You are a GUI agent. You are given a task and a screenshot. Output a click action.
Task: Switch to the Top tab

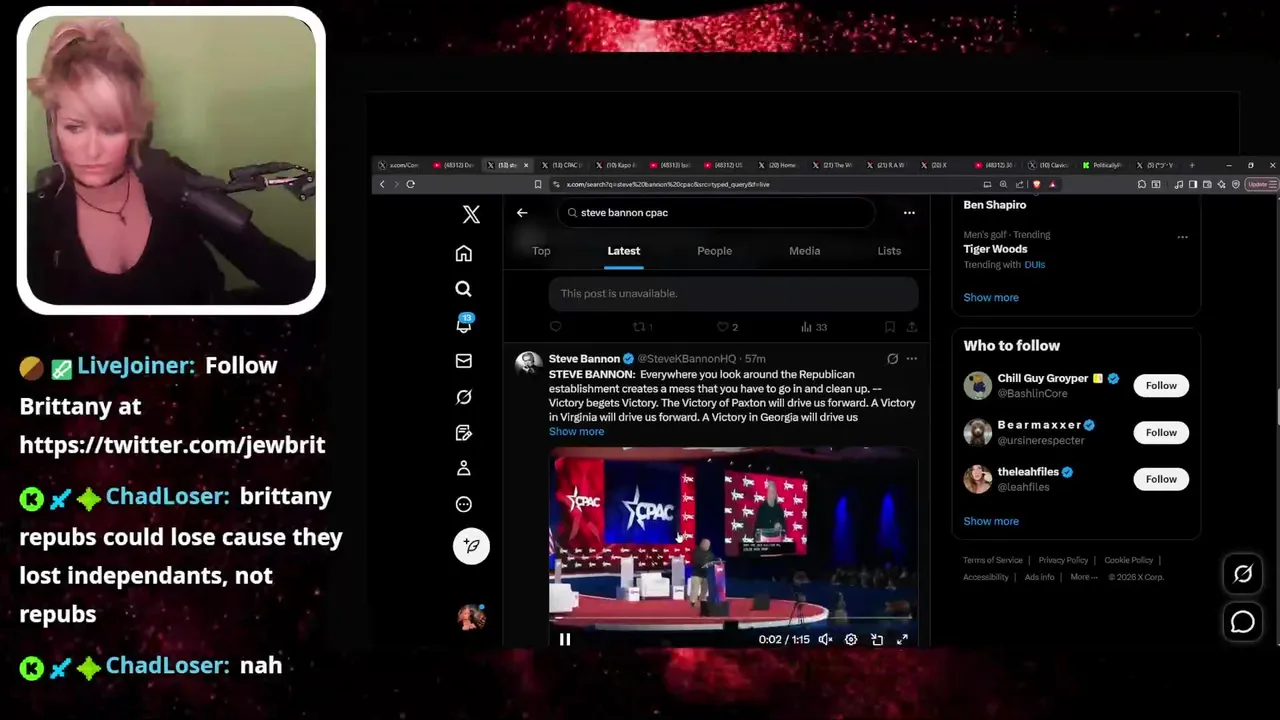click(x=541, y=251)
